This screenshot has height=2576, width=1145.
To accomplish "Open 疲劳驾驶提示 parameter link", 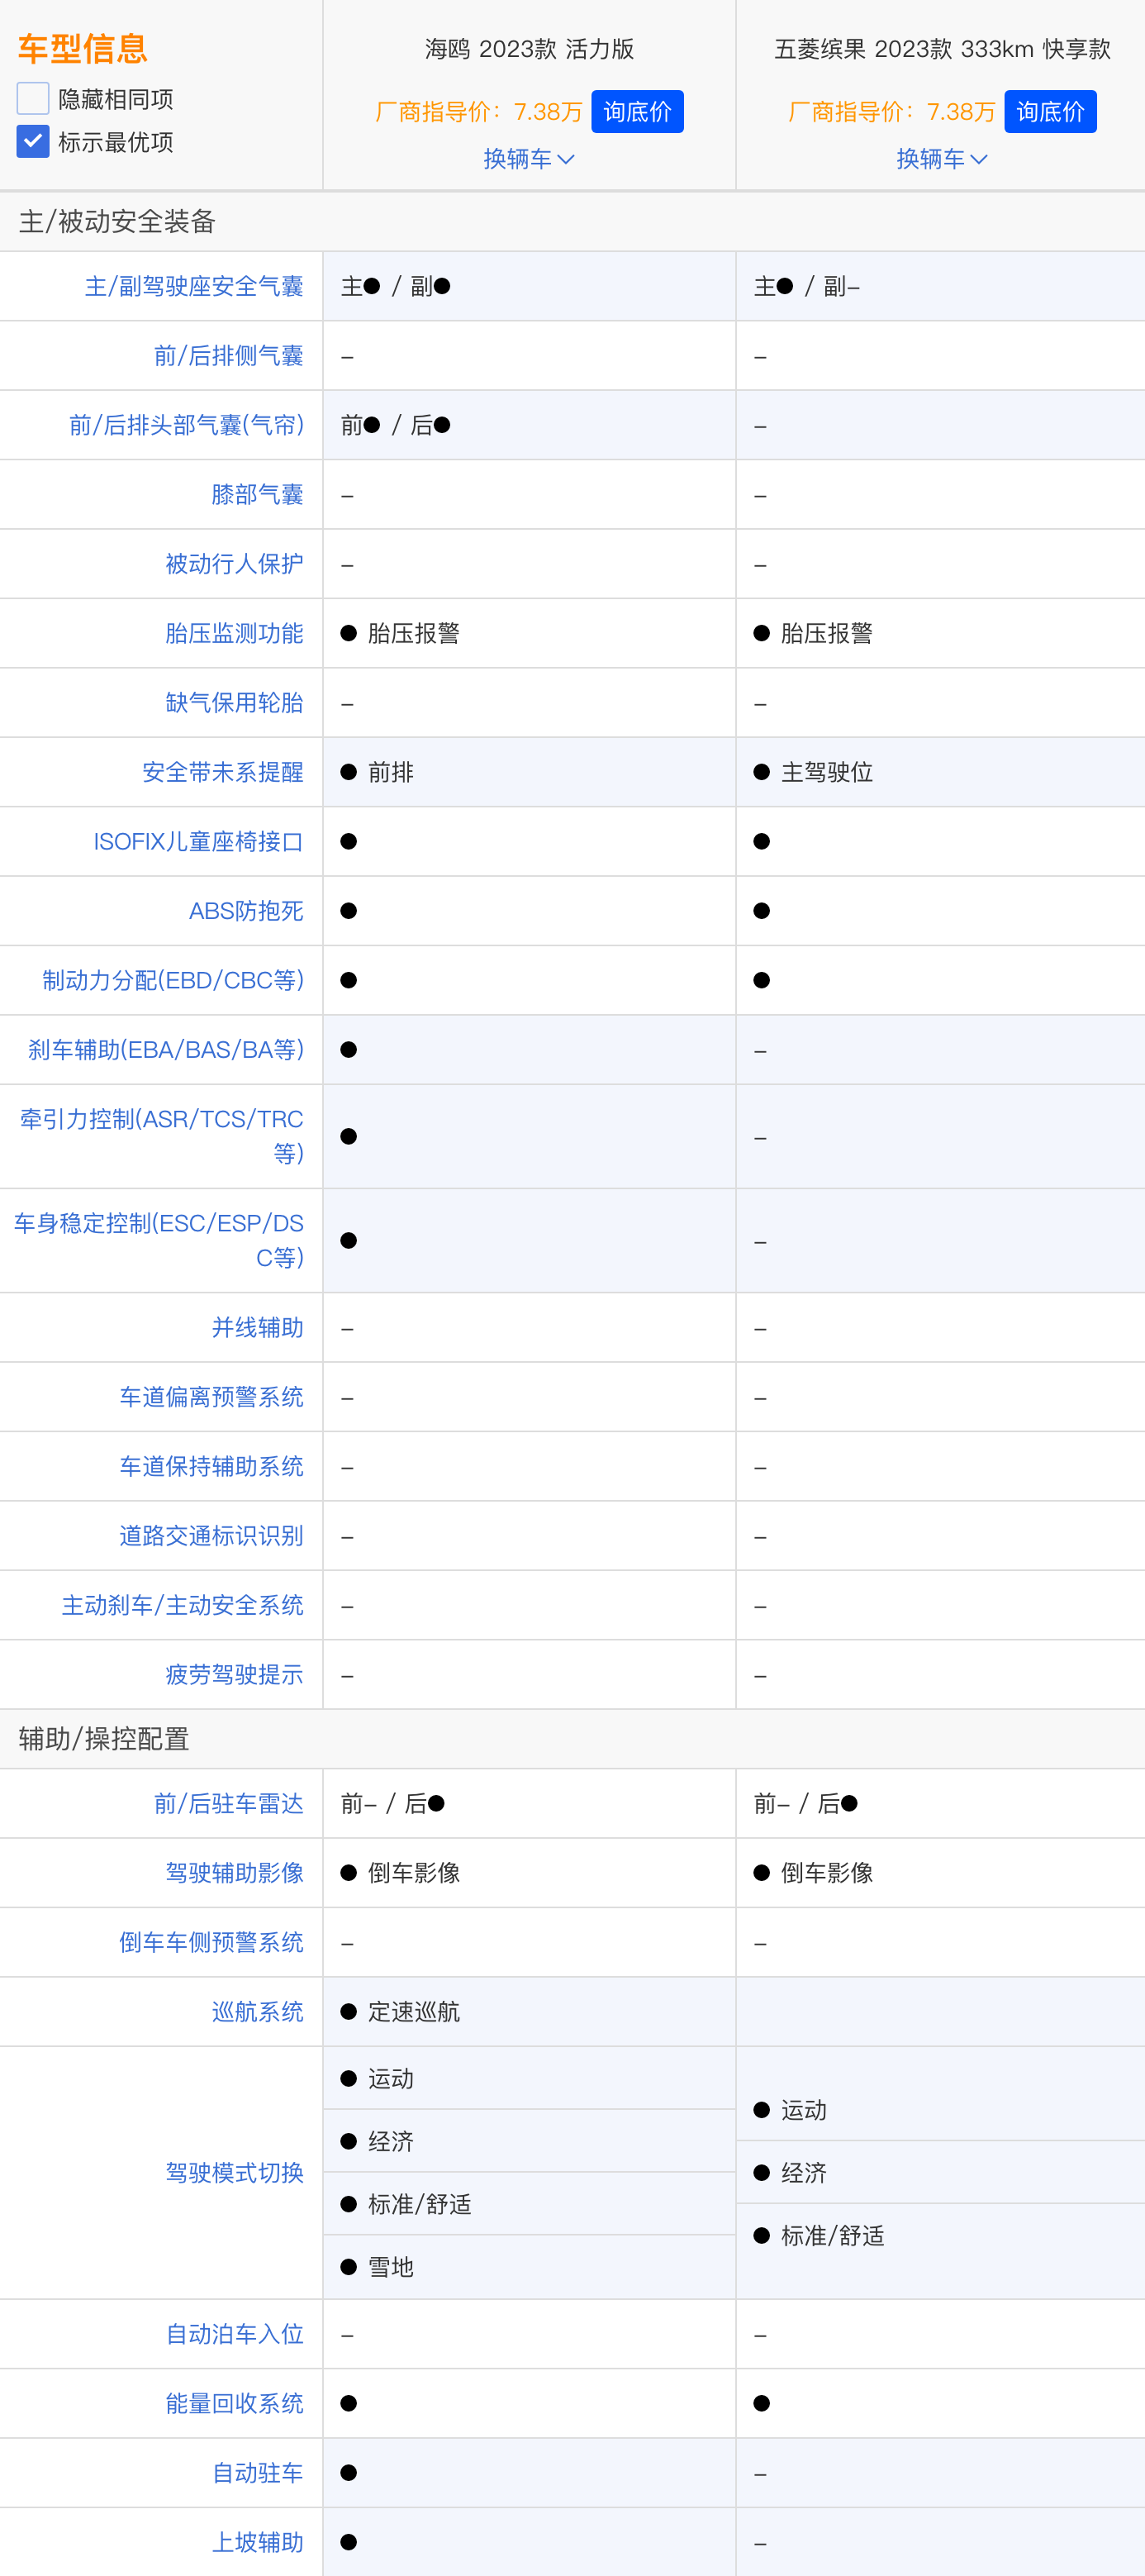I will click(x=235, y=1674).
